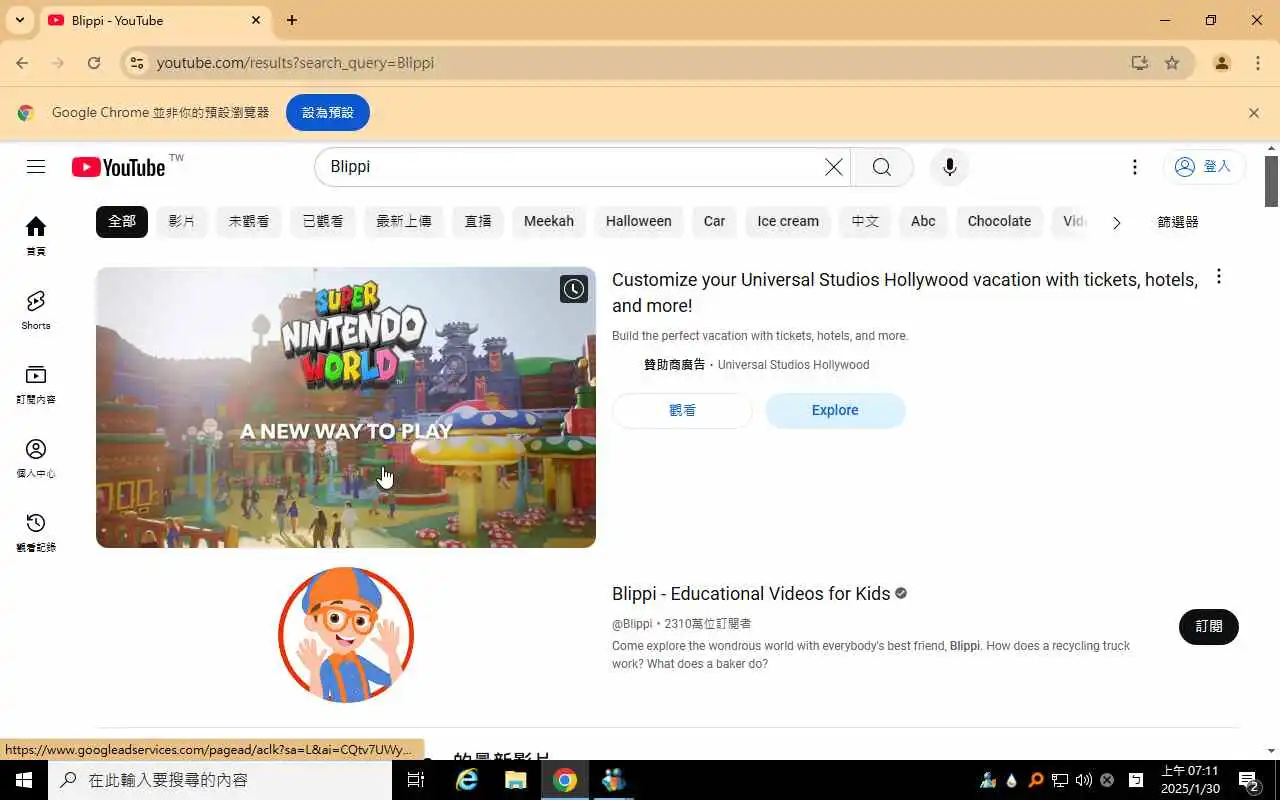
Task: Add ad video to Watch Later clock icon
Action: coord(574,290)
